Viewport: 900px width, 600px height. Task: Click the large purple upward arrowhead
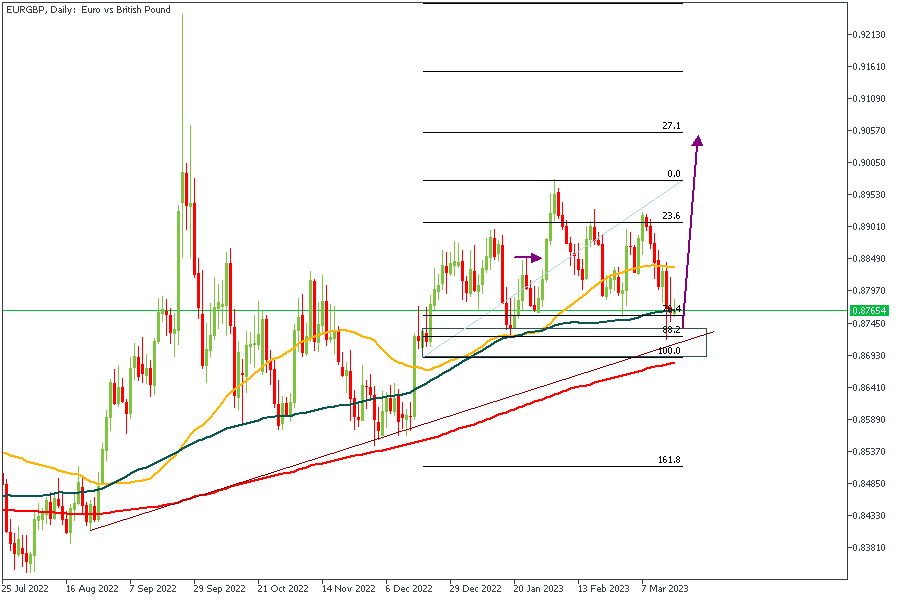pyautogui.click(x=698, y=142)
